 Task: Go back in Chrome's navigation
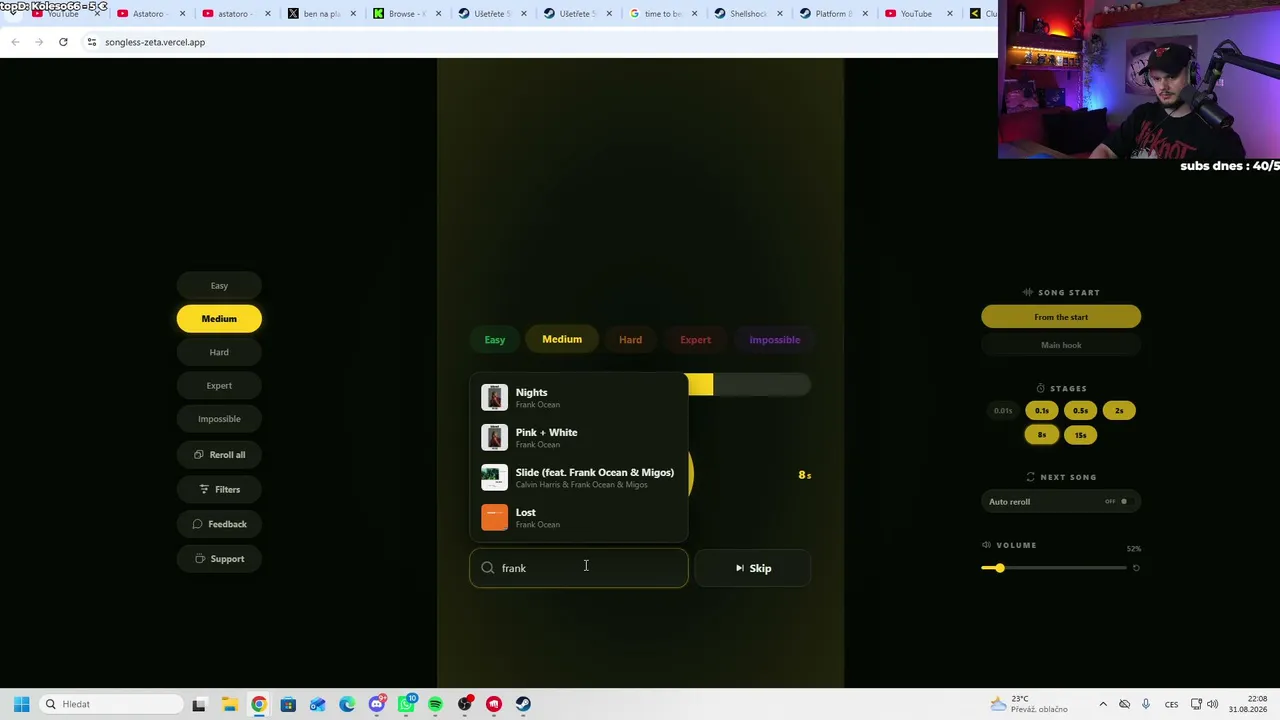pyautogui.click(x=15, y=42)
